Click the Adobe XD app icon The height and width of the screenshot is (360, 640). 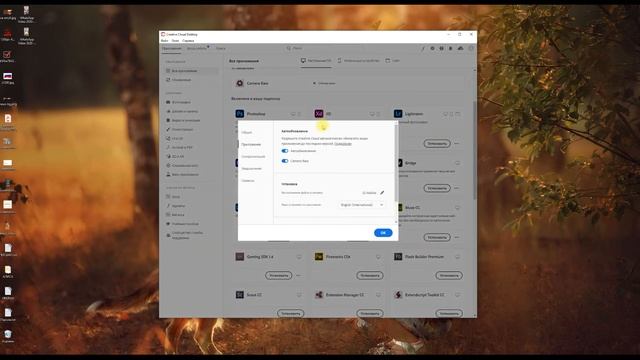(319, 113)
